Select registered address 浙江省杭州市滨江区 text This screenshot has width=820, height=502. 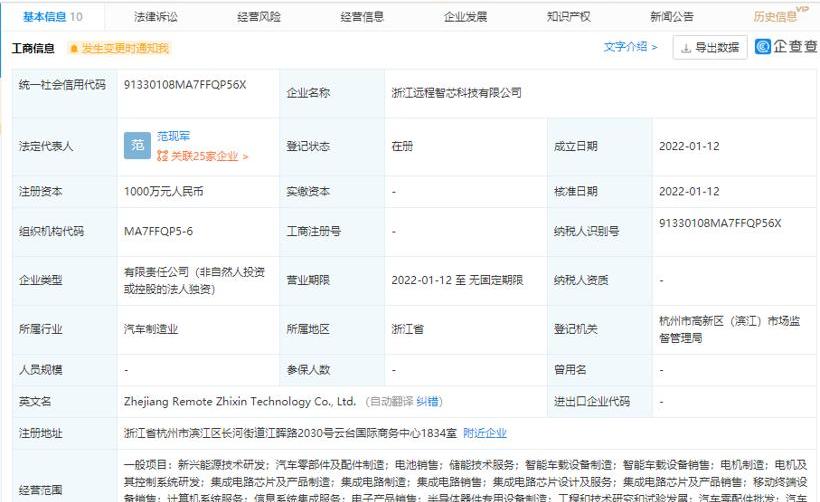(290, 433)
